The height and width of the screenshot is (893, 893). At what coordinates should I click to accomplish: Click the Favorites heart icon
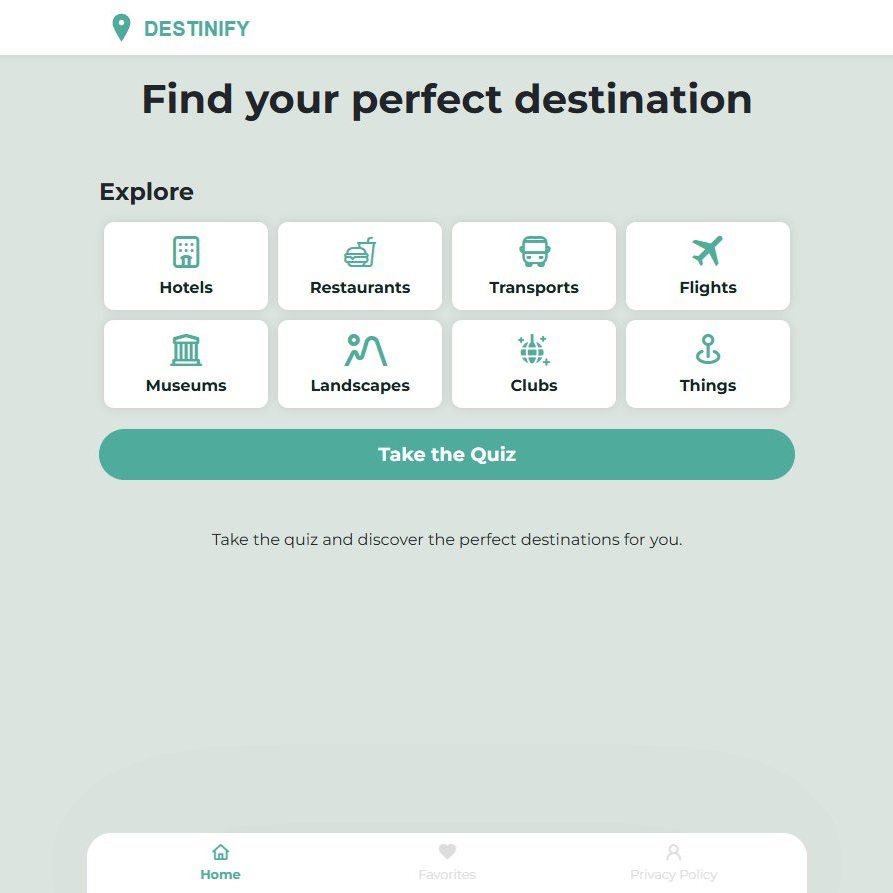click(447, 852)
